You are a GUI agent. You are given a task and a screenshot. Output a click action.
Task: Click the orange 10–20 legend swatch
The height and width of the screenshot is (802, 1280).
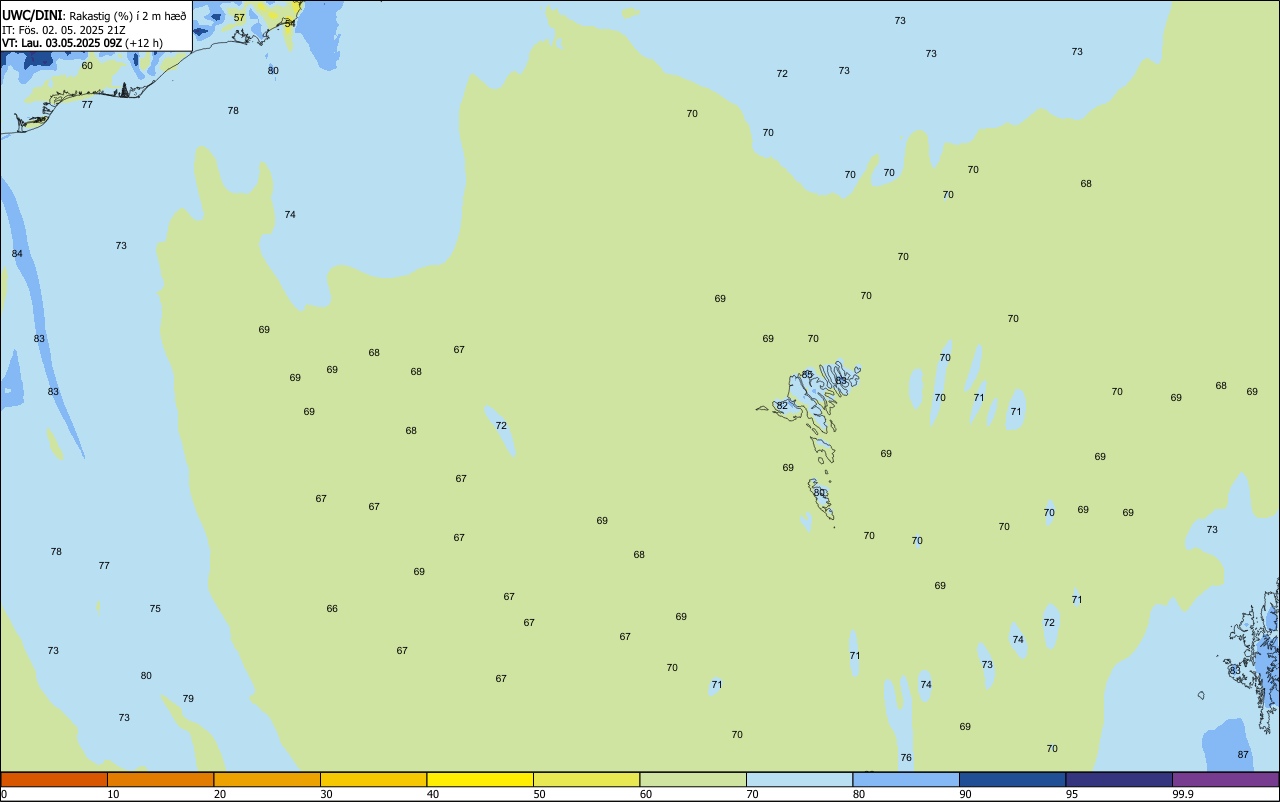160,779
